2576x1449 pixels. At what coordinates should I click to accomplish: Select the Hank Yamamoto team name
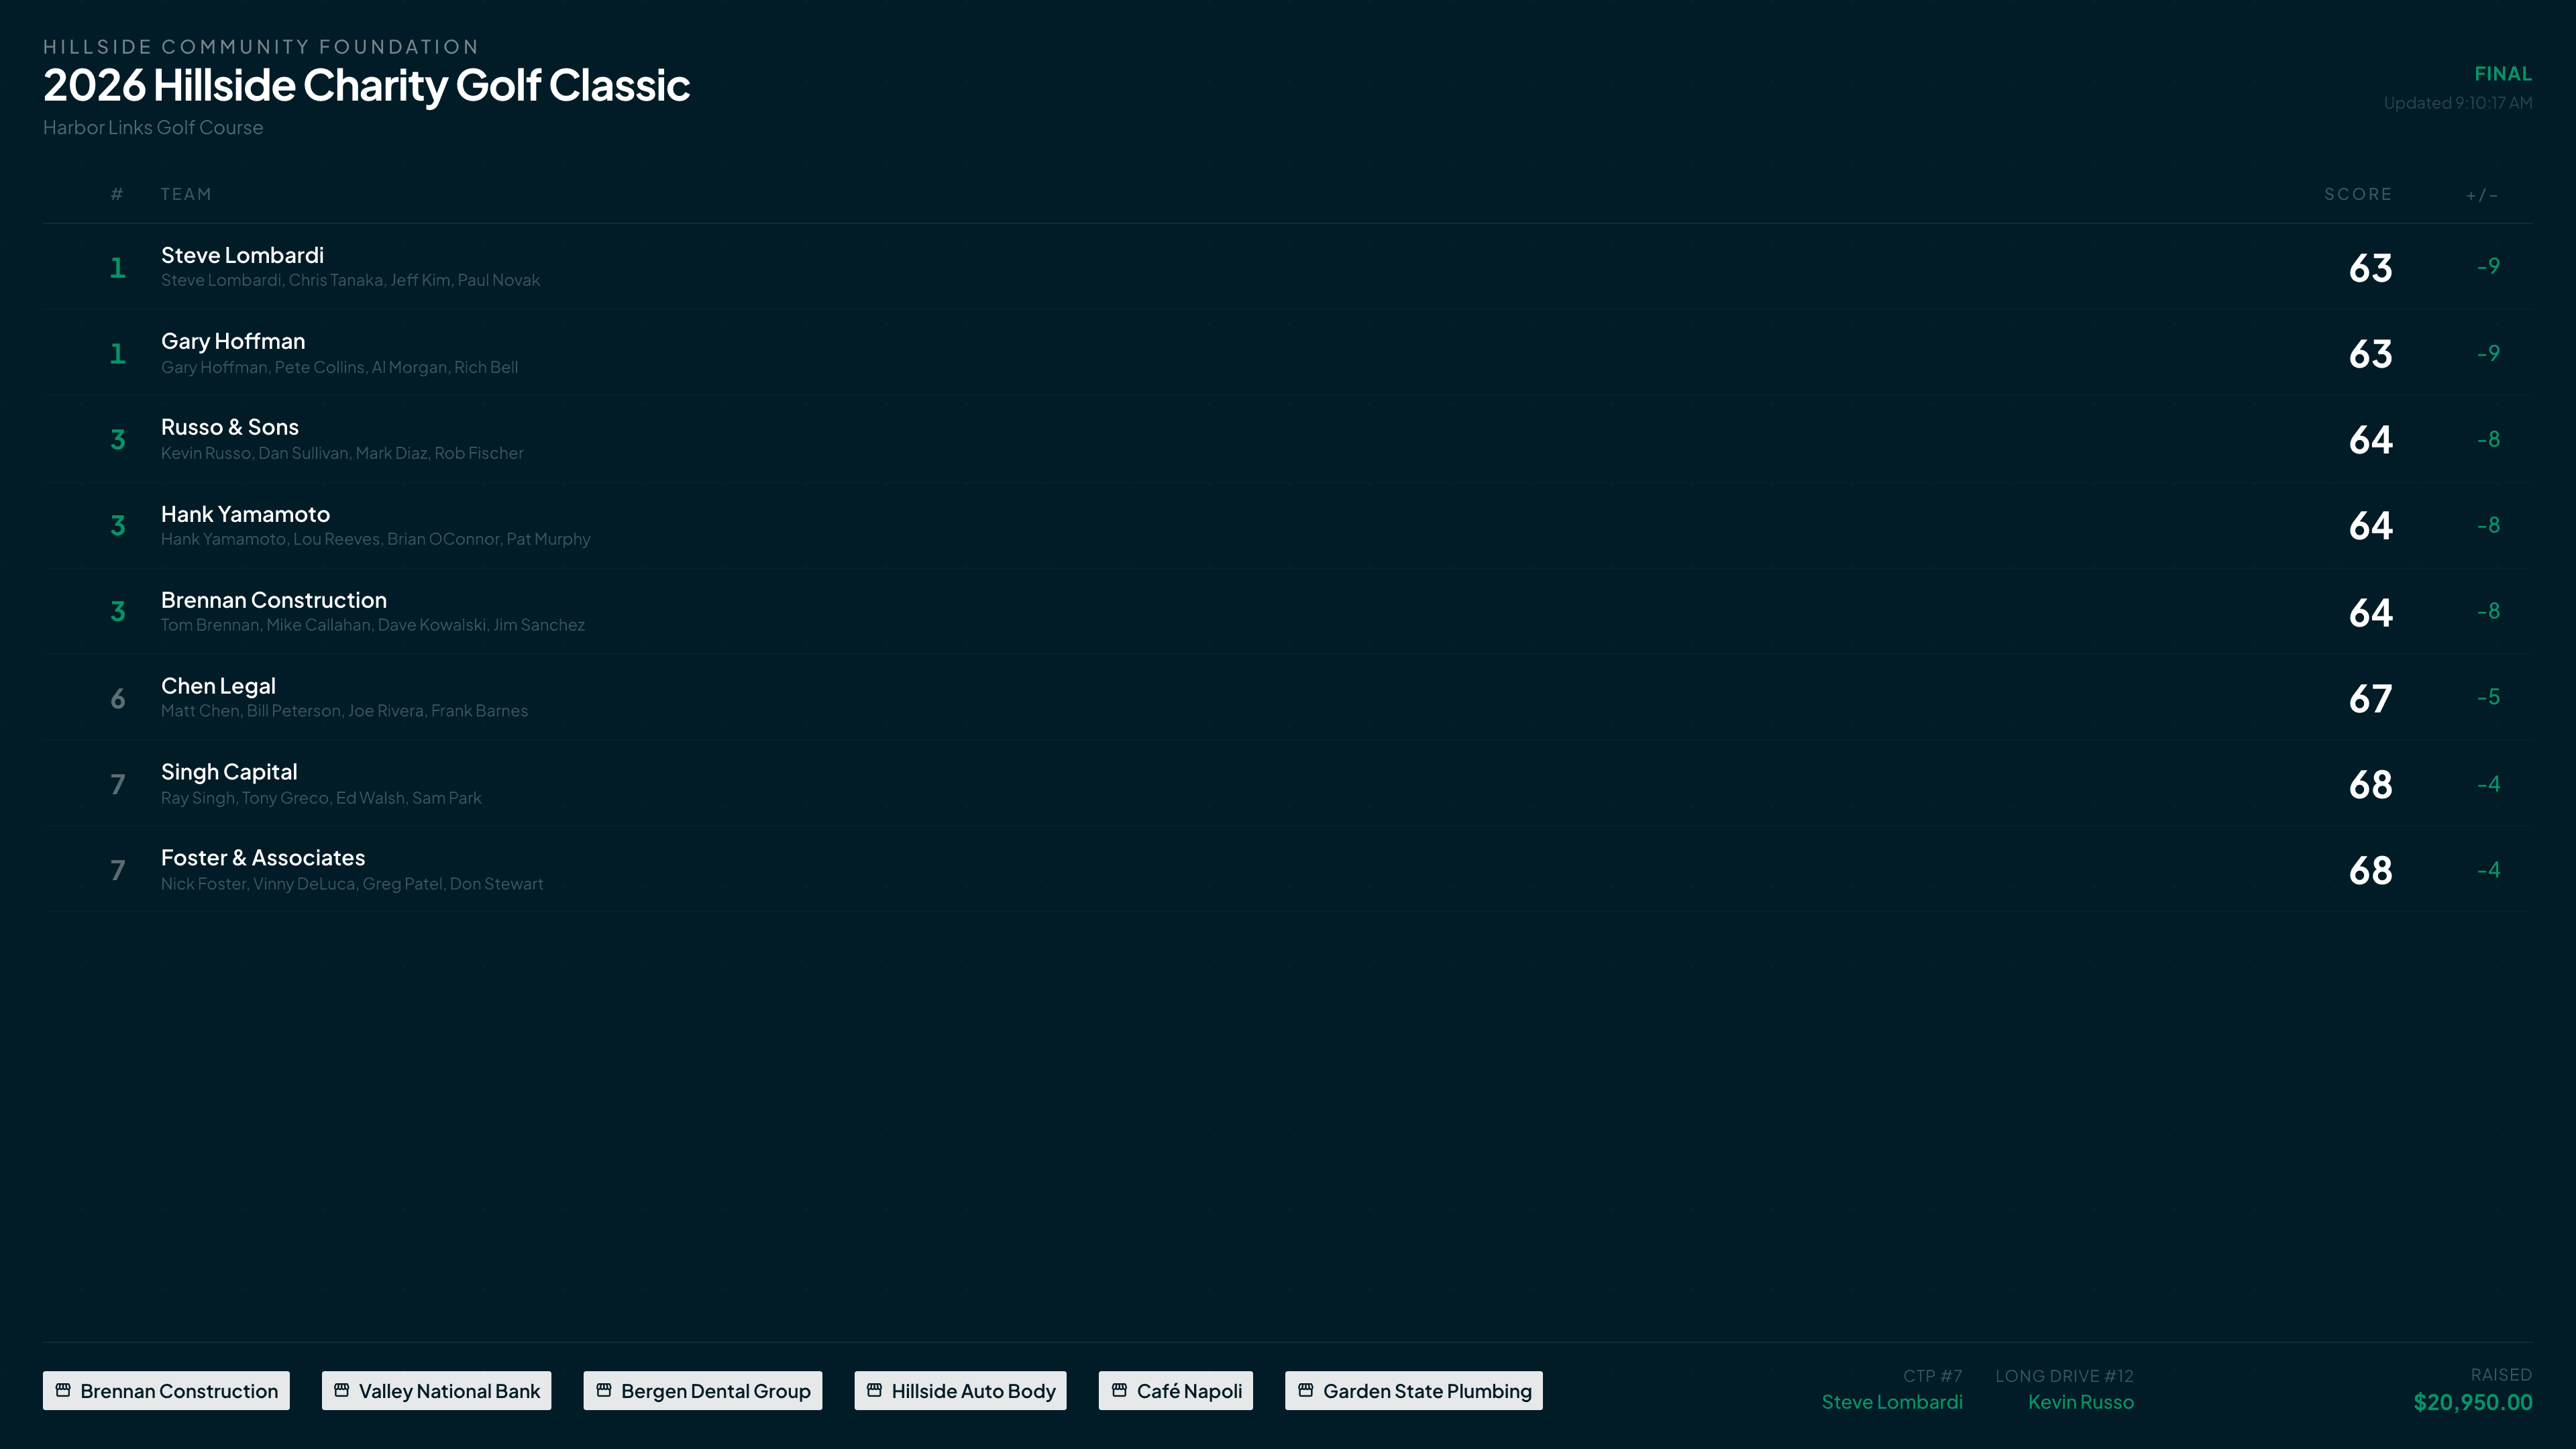pyautogui.click(x=245, y=514)
